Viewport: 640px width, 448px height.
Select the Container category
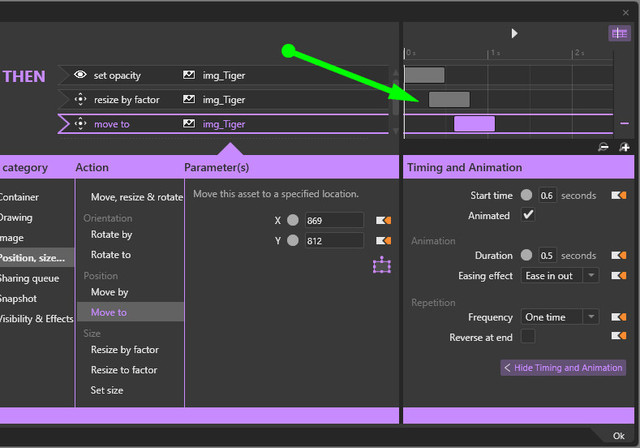(x=19, y=197)
